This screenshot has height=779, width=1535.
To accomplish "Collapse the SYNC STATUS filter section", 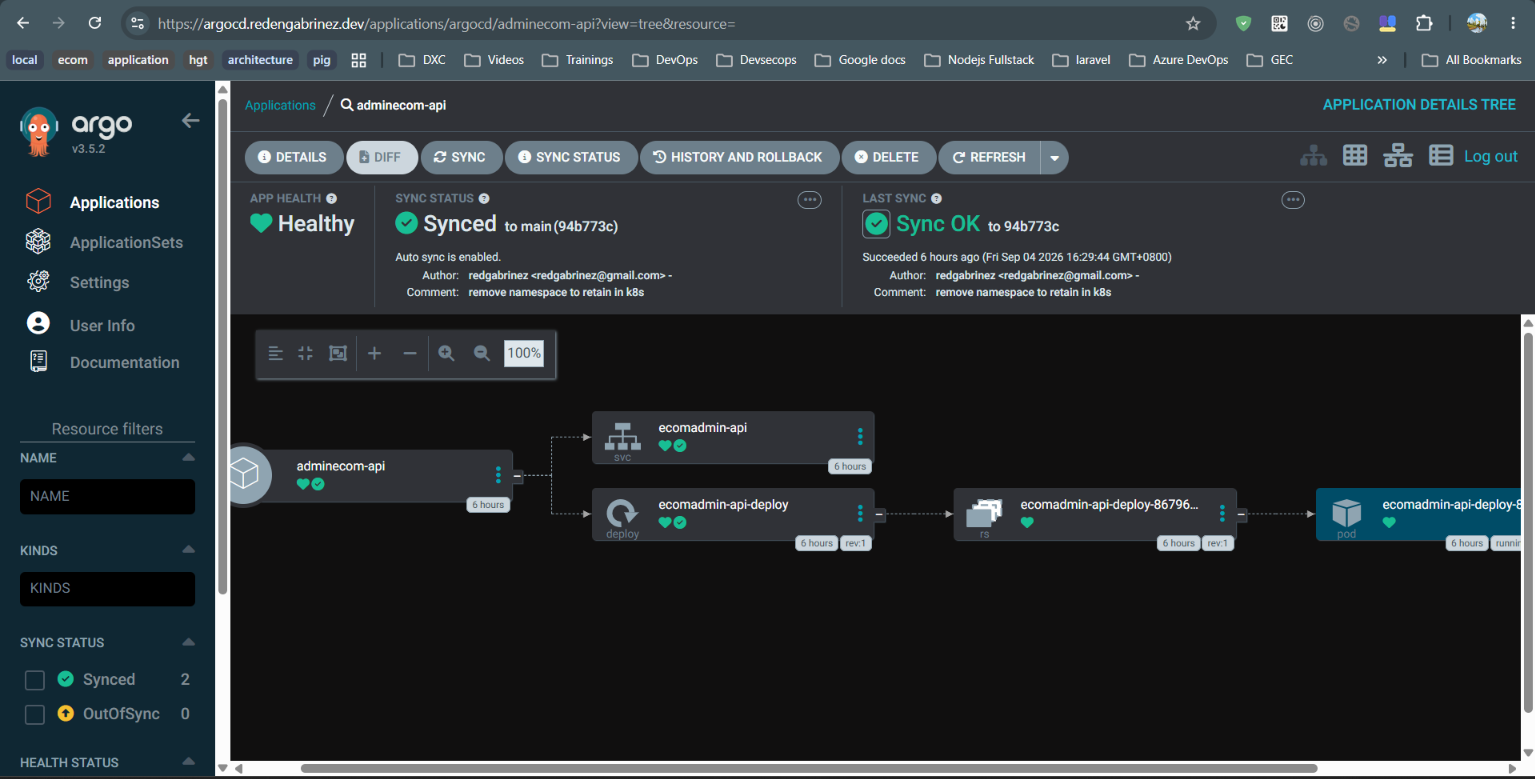I will pyautogui.click(x=188, y=642).
